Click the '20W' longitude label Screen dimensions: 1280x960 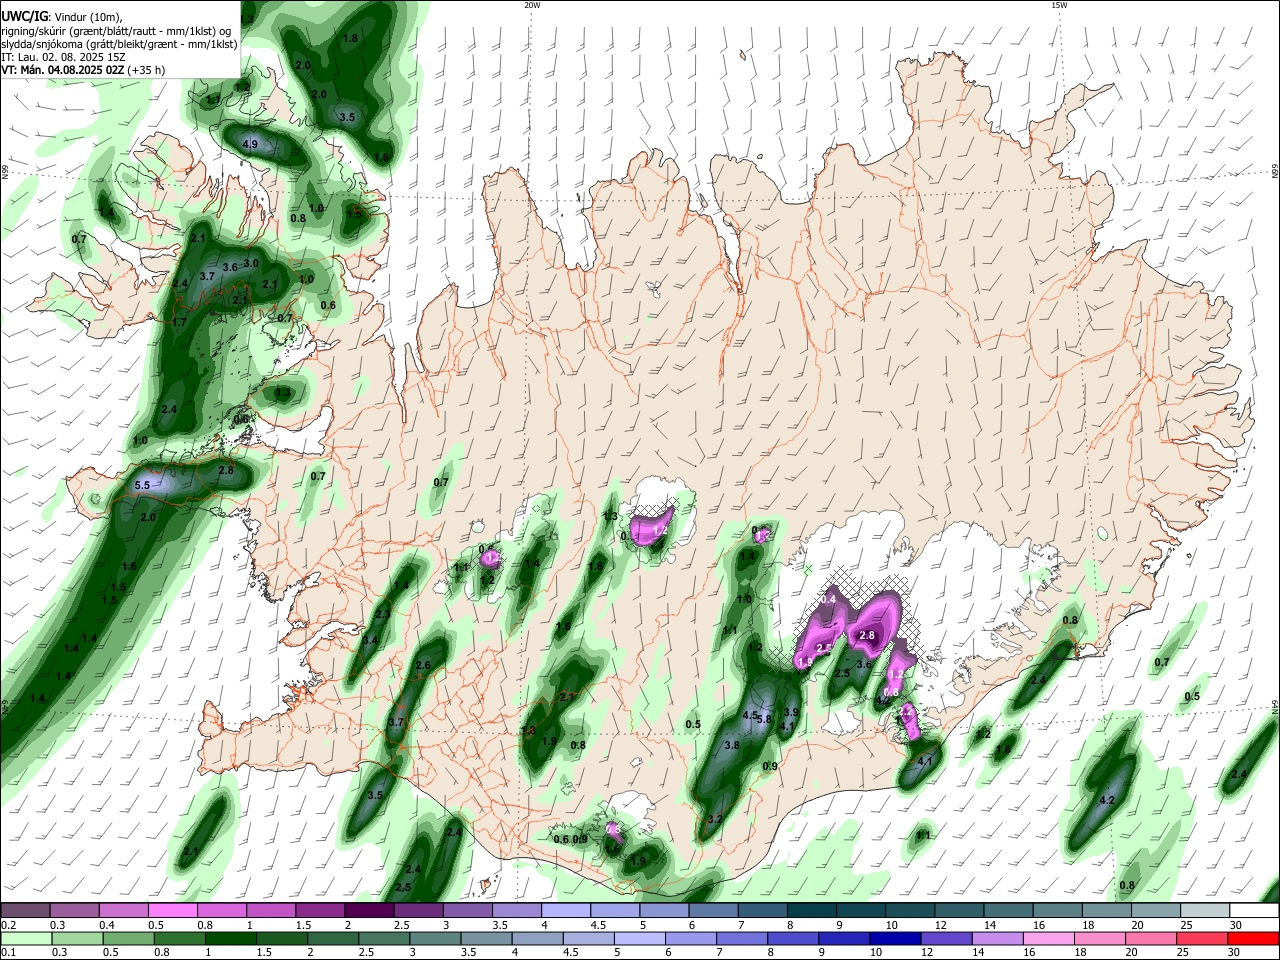[x=532, y=5]
